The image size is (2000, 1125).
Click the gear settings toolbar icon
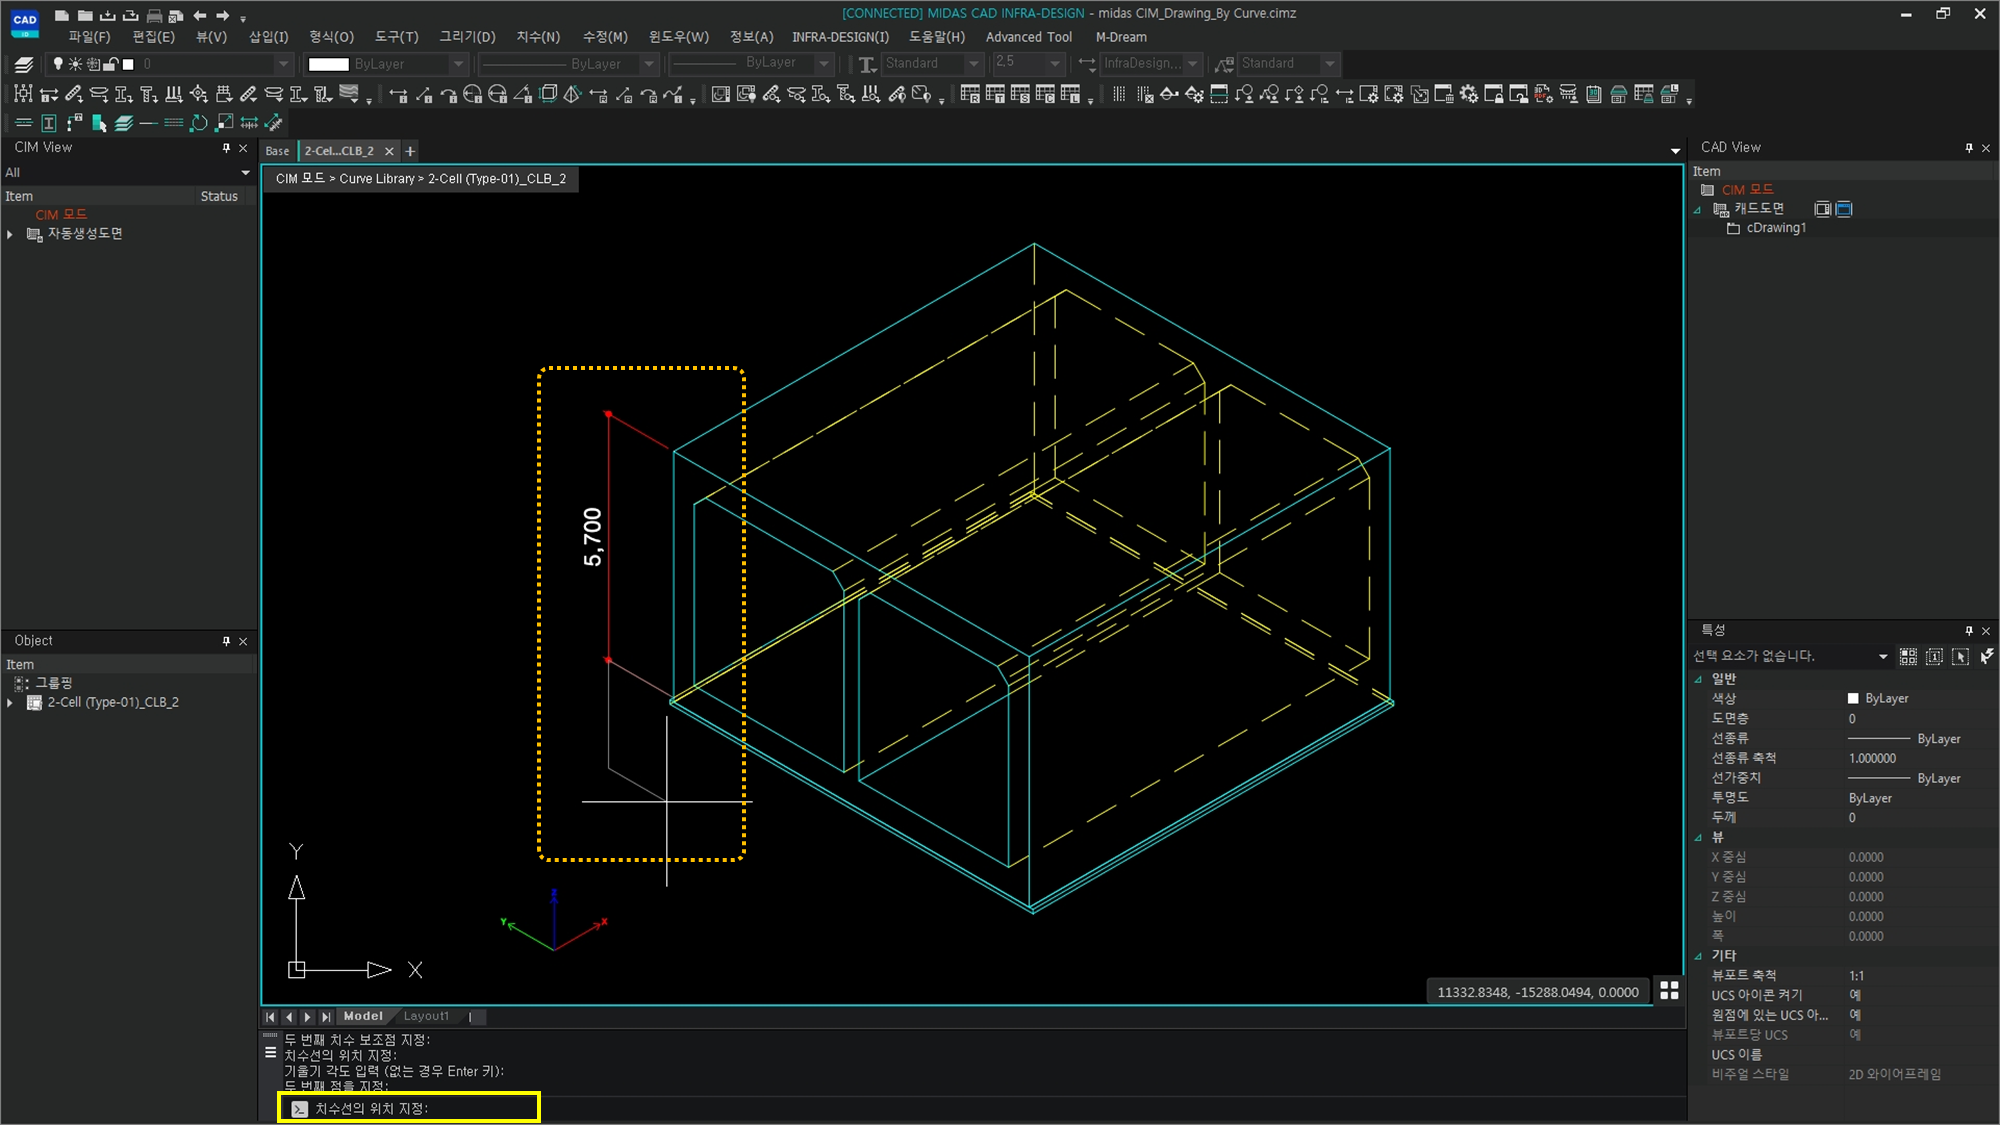[x=1468, y=94]
